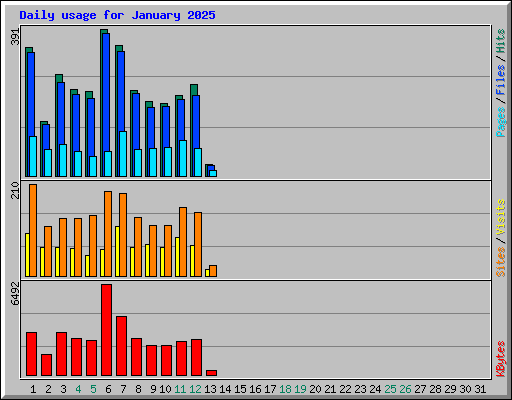512x400 pixels.
Task: Click the orange Sites bar for day 1
Action: 33,230
